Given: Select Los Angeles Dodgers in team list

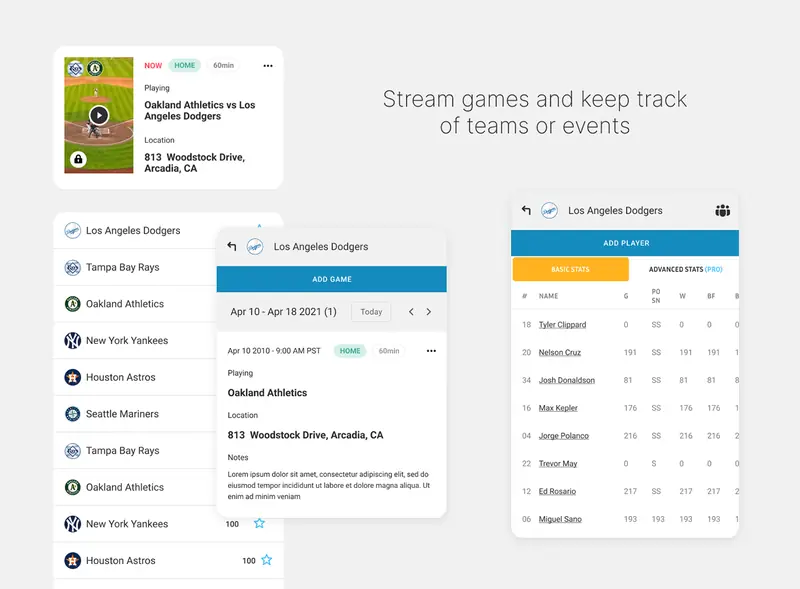Looking at the screenshot, I should point(135,231).
